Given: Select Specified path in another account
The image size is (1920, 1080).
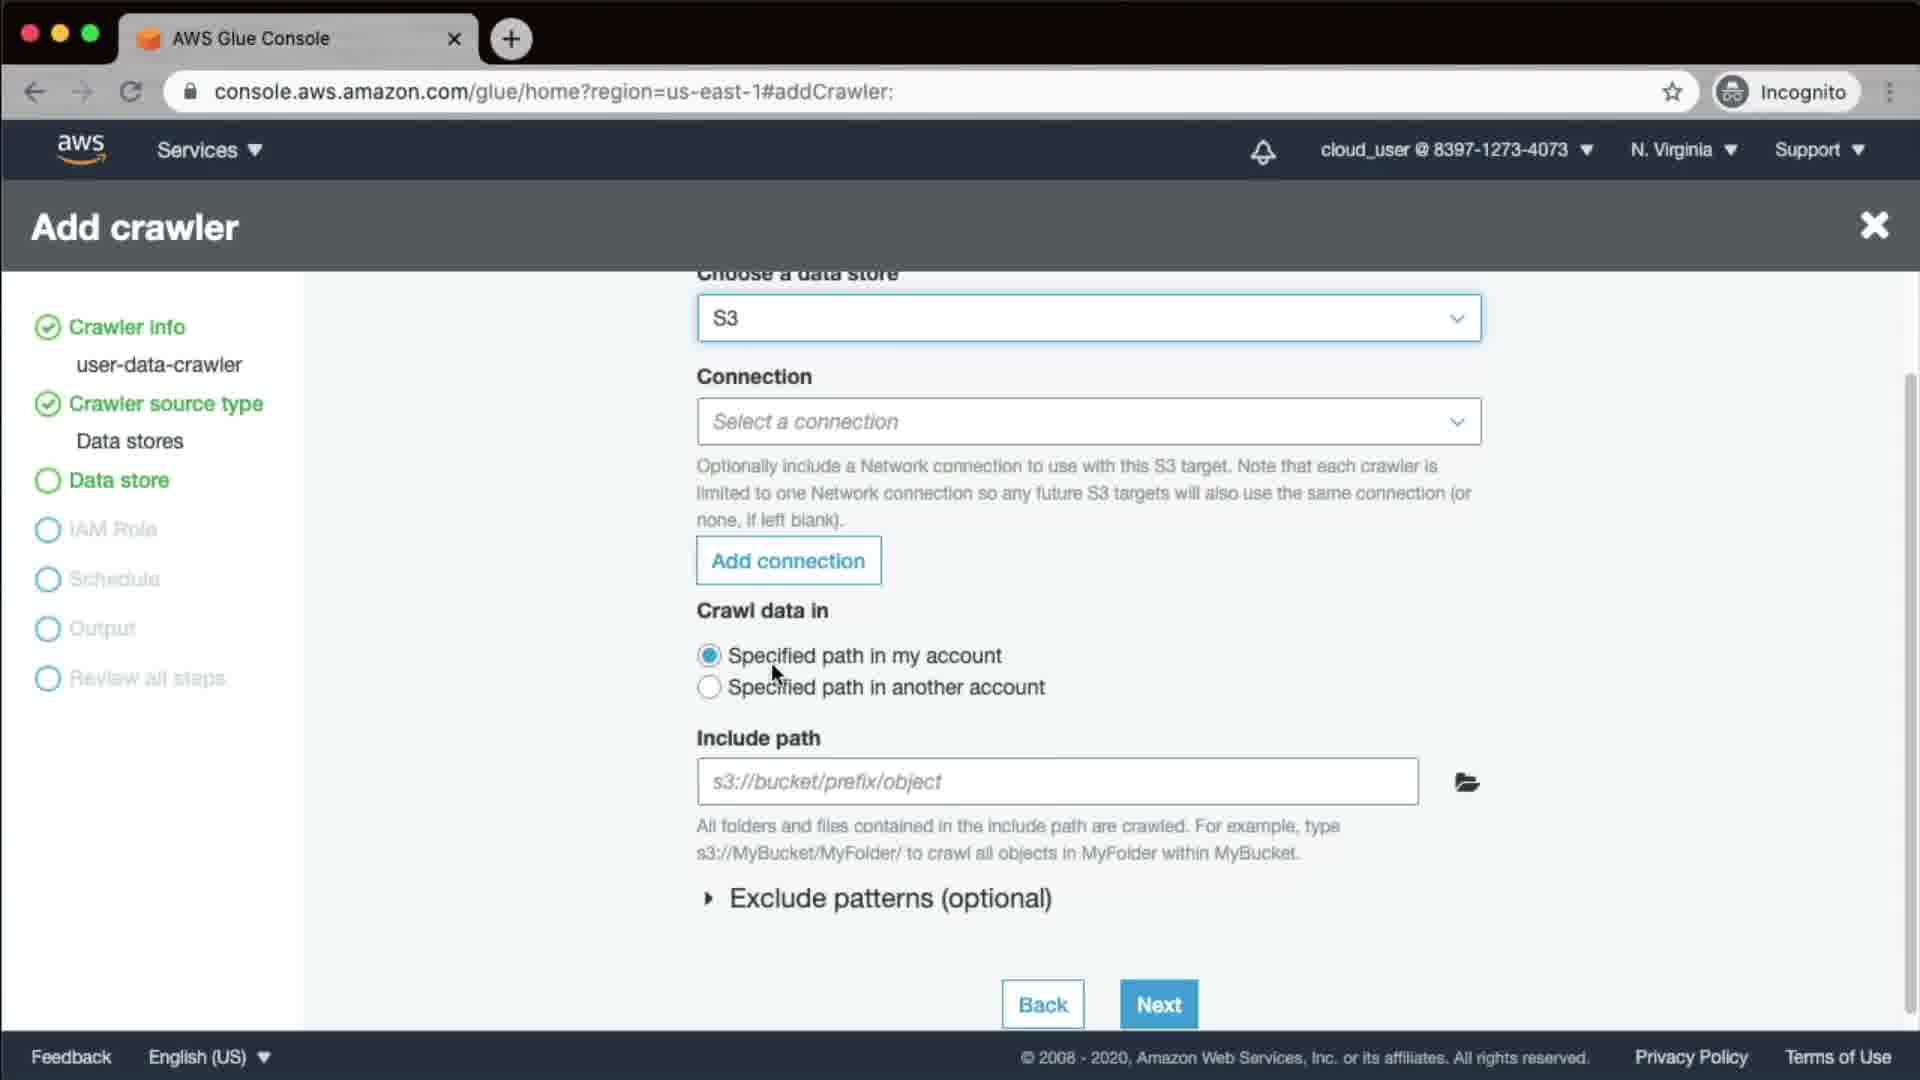Looking at the screenshot, I should coord(709,688).
